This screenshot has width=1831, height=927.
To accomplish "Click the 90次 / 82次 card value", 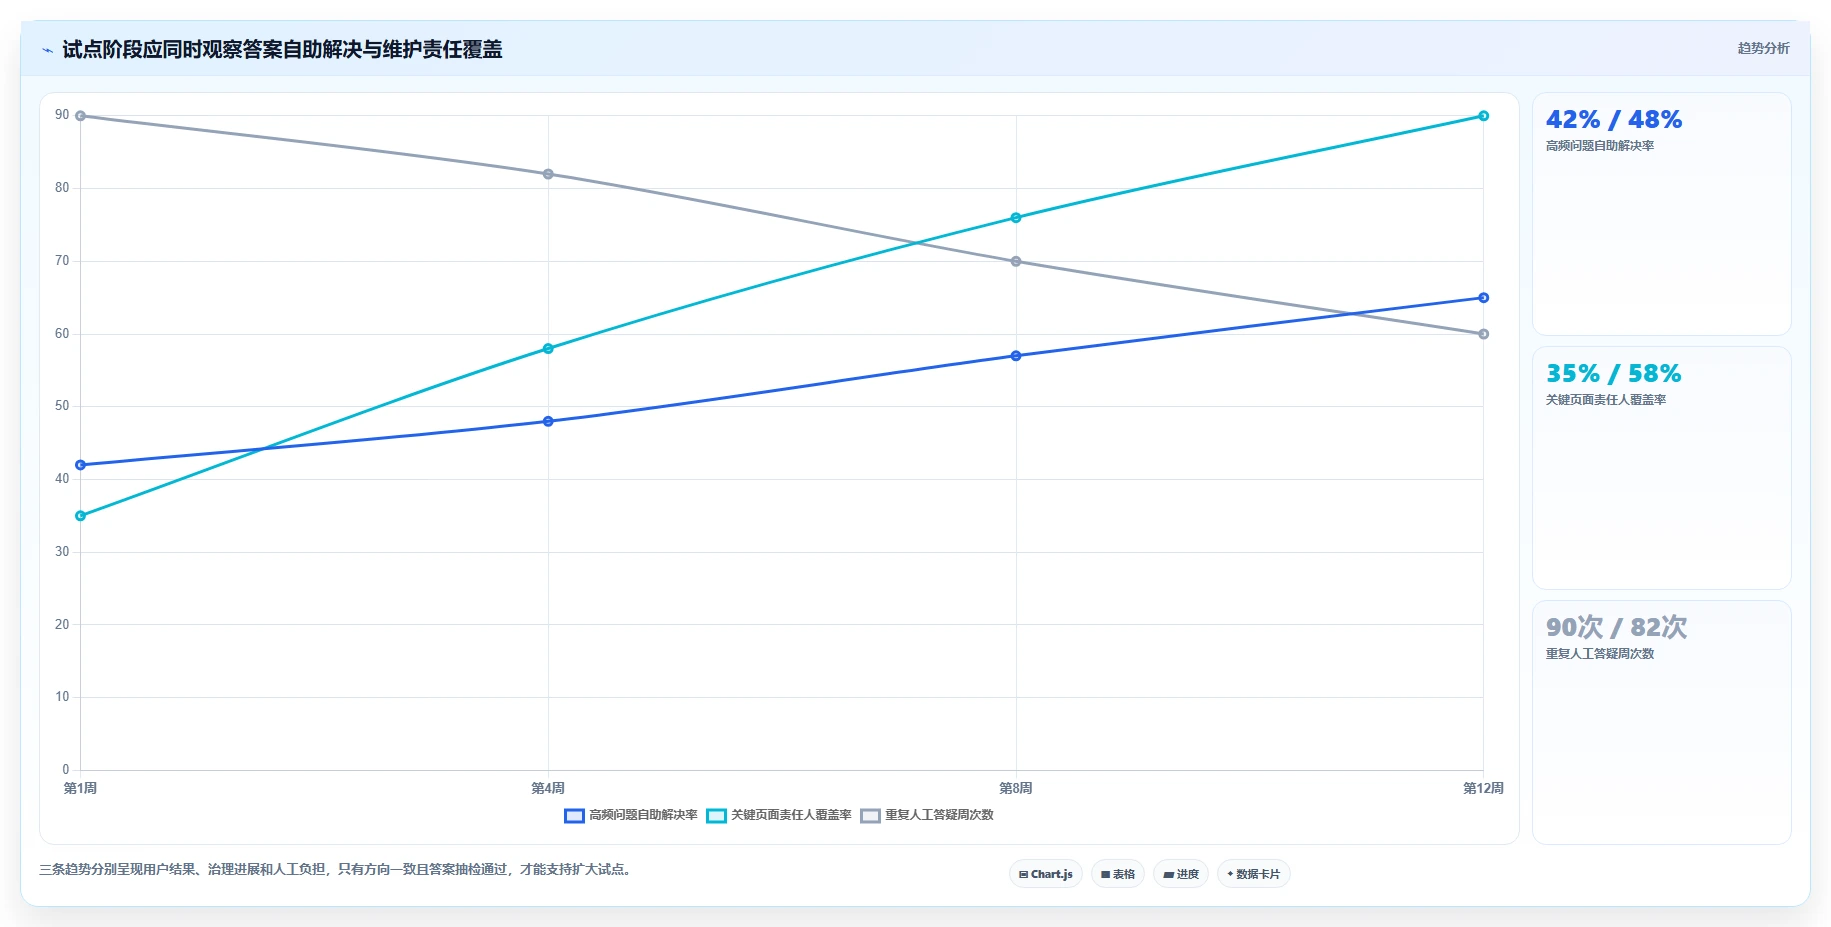I will 1616,627.
